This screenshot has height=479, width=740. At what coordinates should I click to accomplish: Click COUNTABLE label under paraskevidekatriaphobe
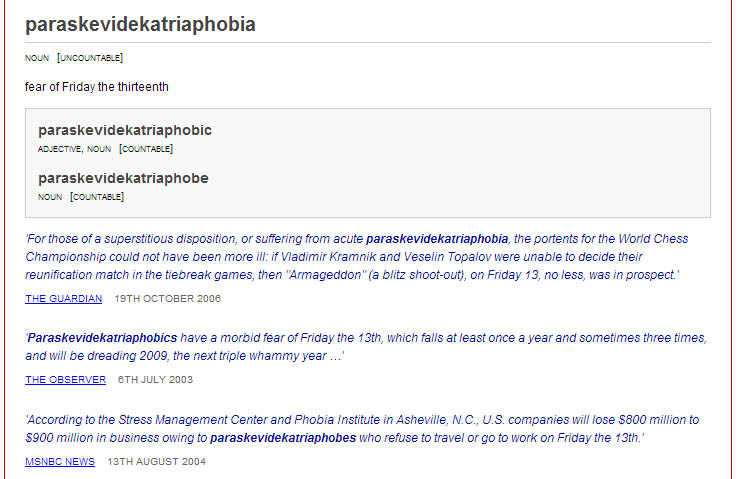[x=97, y=197]
